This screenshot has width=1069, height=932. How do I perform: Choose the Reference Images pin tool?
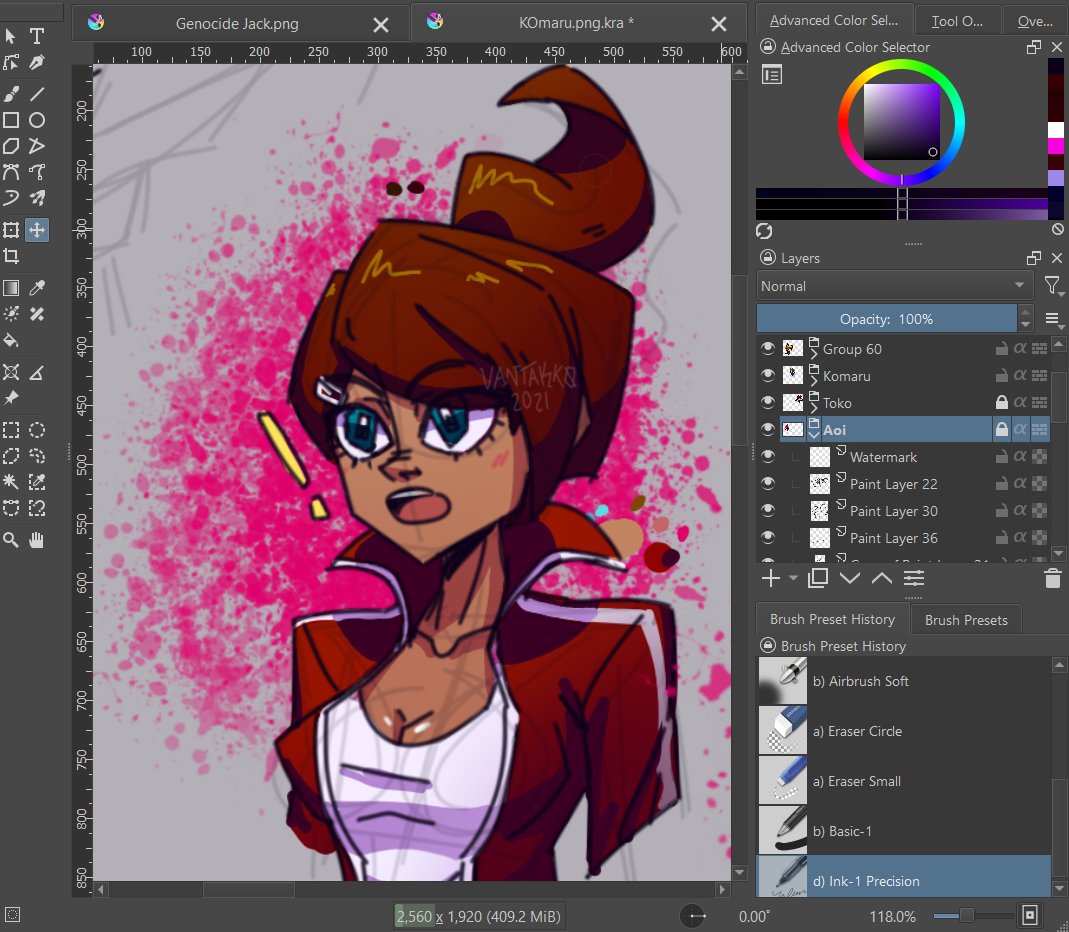pos(11,398)
